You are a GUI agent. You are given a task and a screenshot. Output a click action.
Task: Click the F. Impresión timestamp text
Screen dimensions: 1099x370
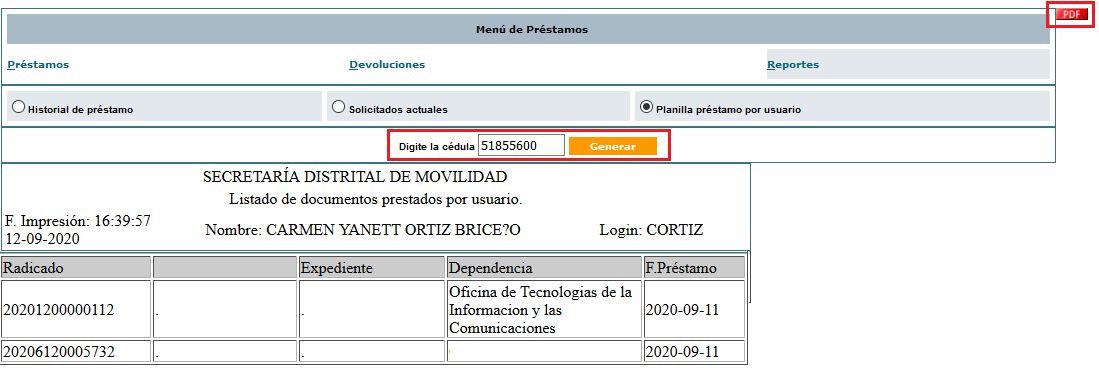pyautogui.click(x=78, y=230)
